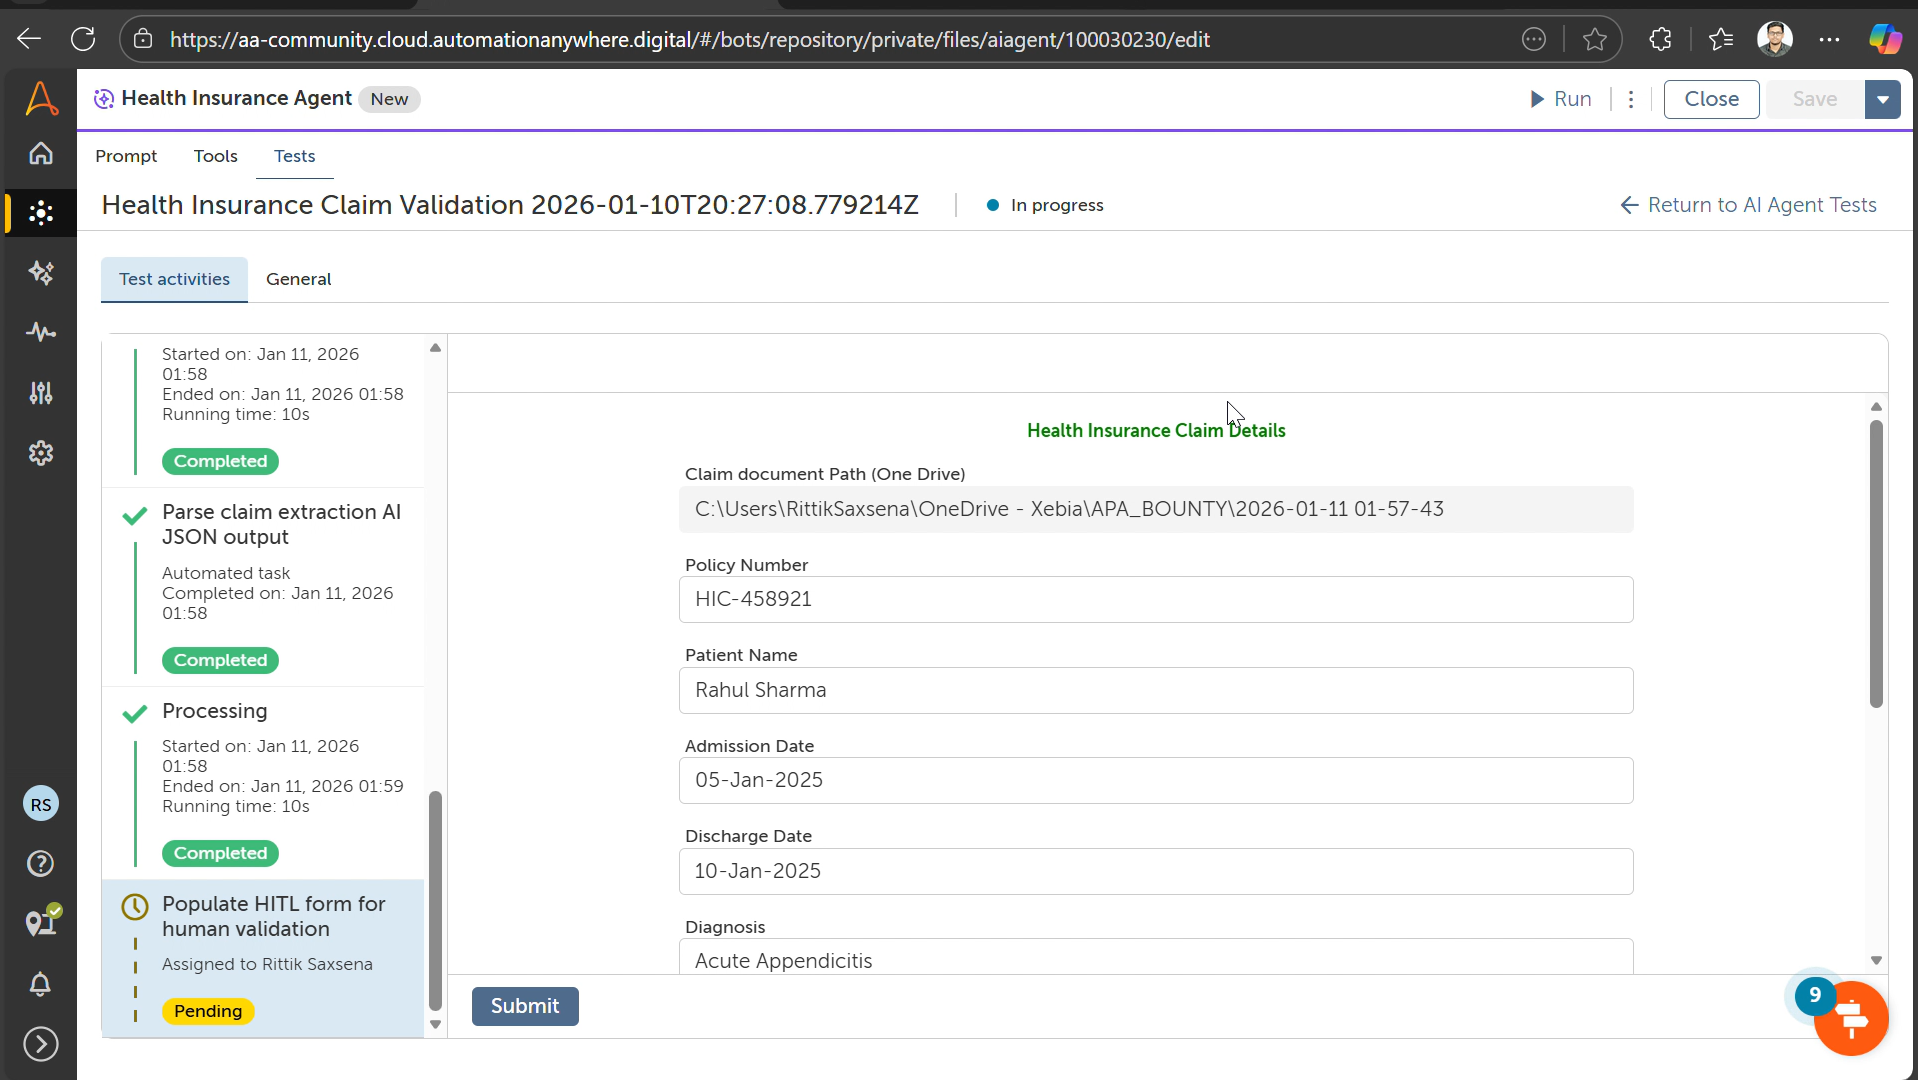
Task: Open Administration gear in sidebar
Action: coord(41,453)
